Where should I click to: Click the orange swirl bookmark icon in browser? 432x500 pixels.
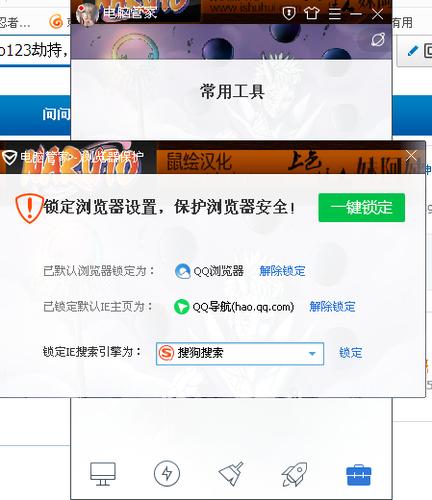coord(56,22)
